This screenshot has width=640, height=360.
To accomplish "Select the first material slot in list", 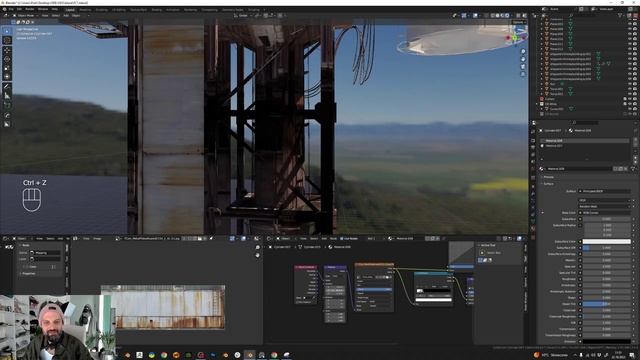I will point(585,140).
